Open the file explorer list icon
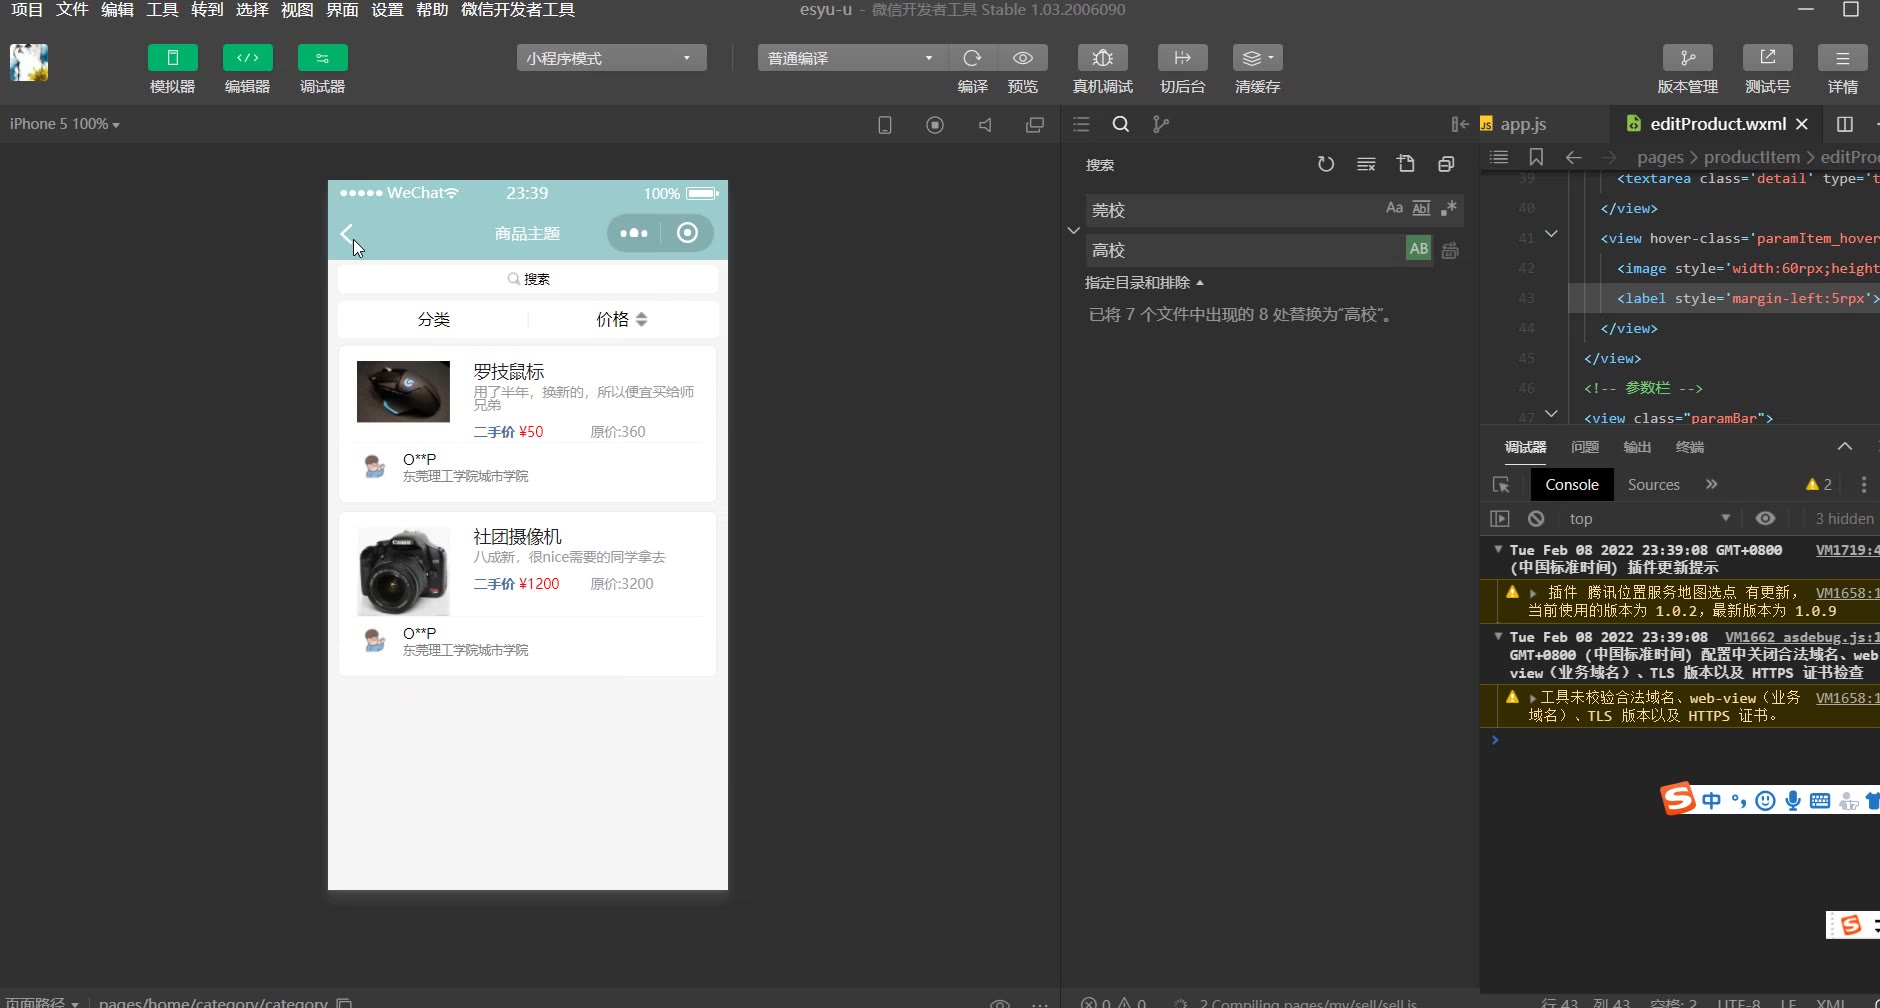1880x1008 pixels. click(x=1081, y=124)
